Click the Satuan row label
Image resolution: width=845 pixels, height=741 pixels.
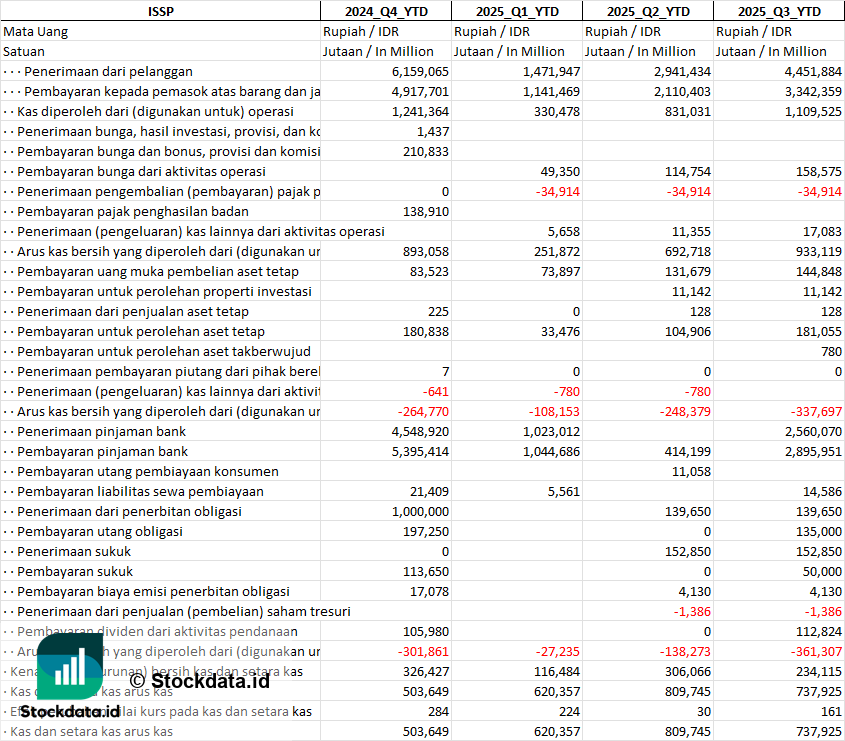pyautogui.click(x=24, y=52)
